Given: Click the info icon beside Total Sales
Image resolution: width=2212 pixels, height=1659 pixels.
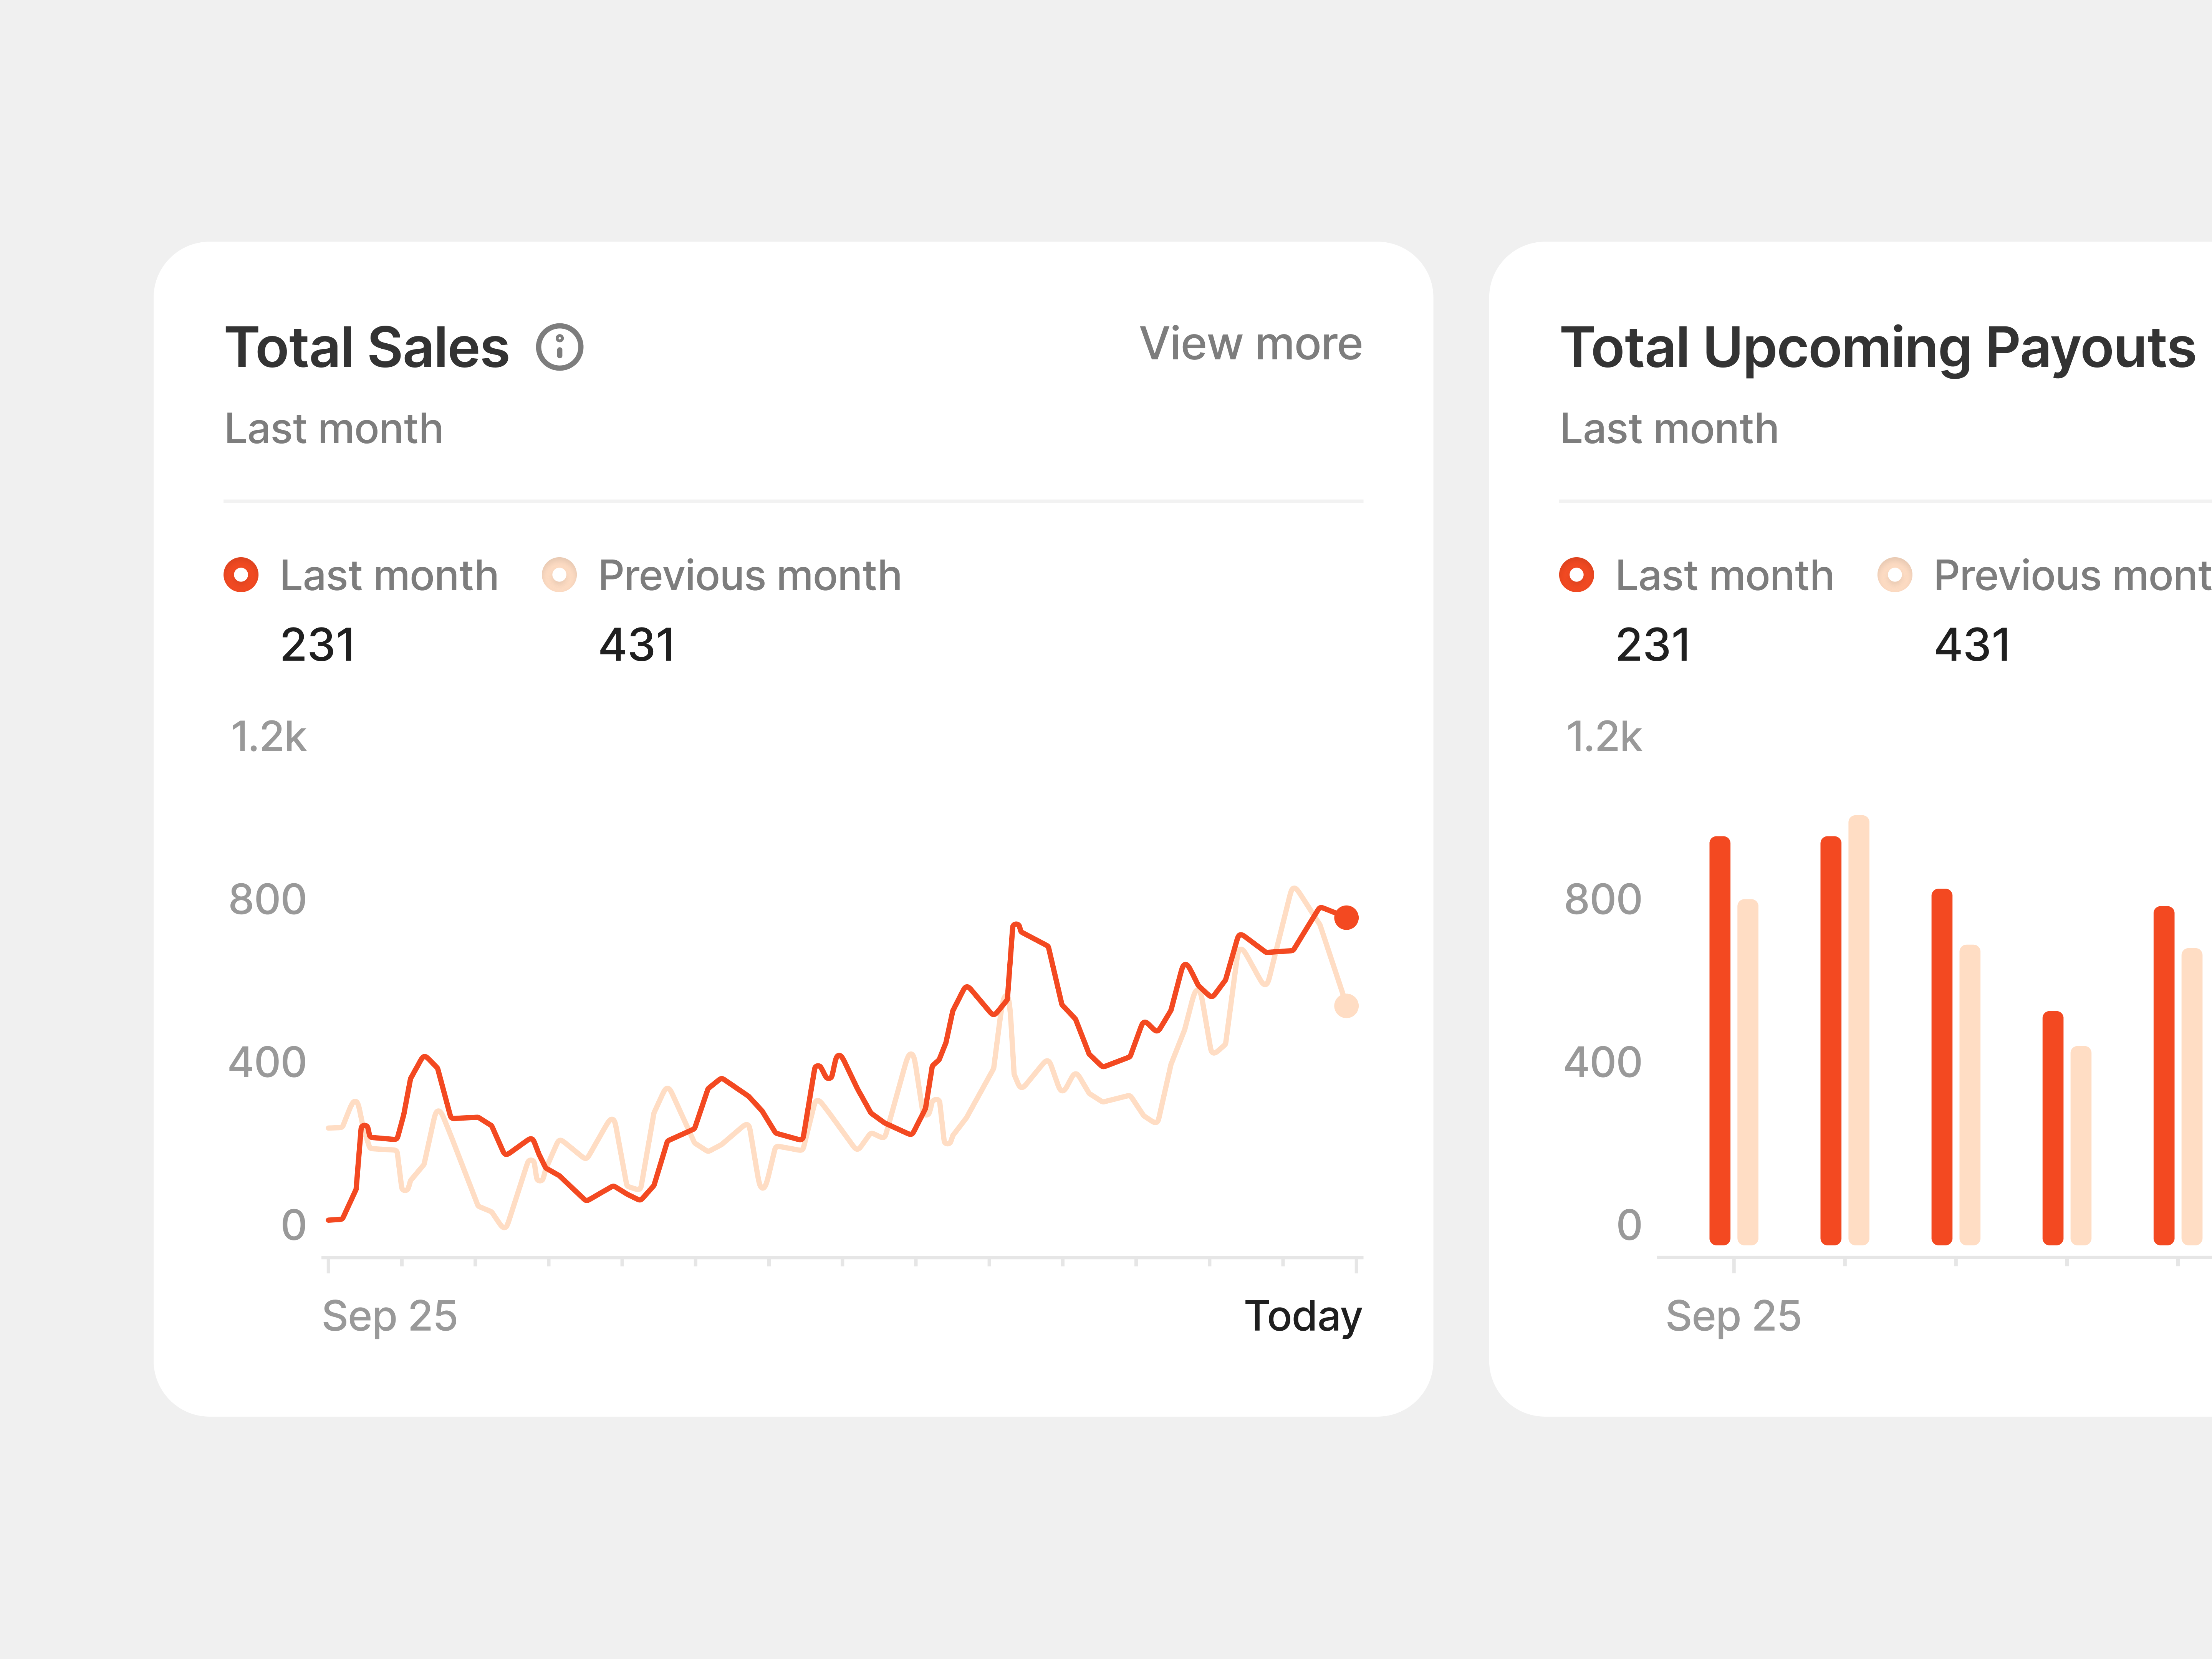Looking at the screenshot, I should tap(559, 347).
